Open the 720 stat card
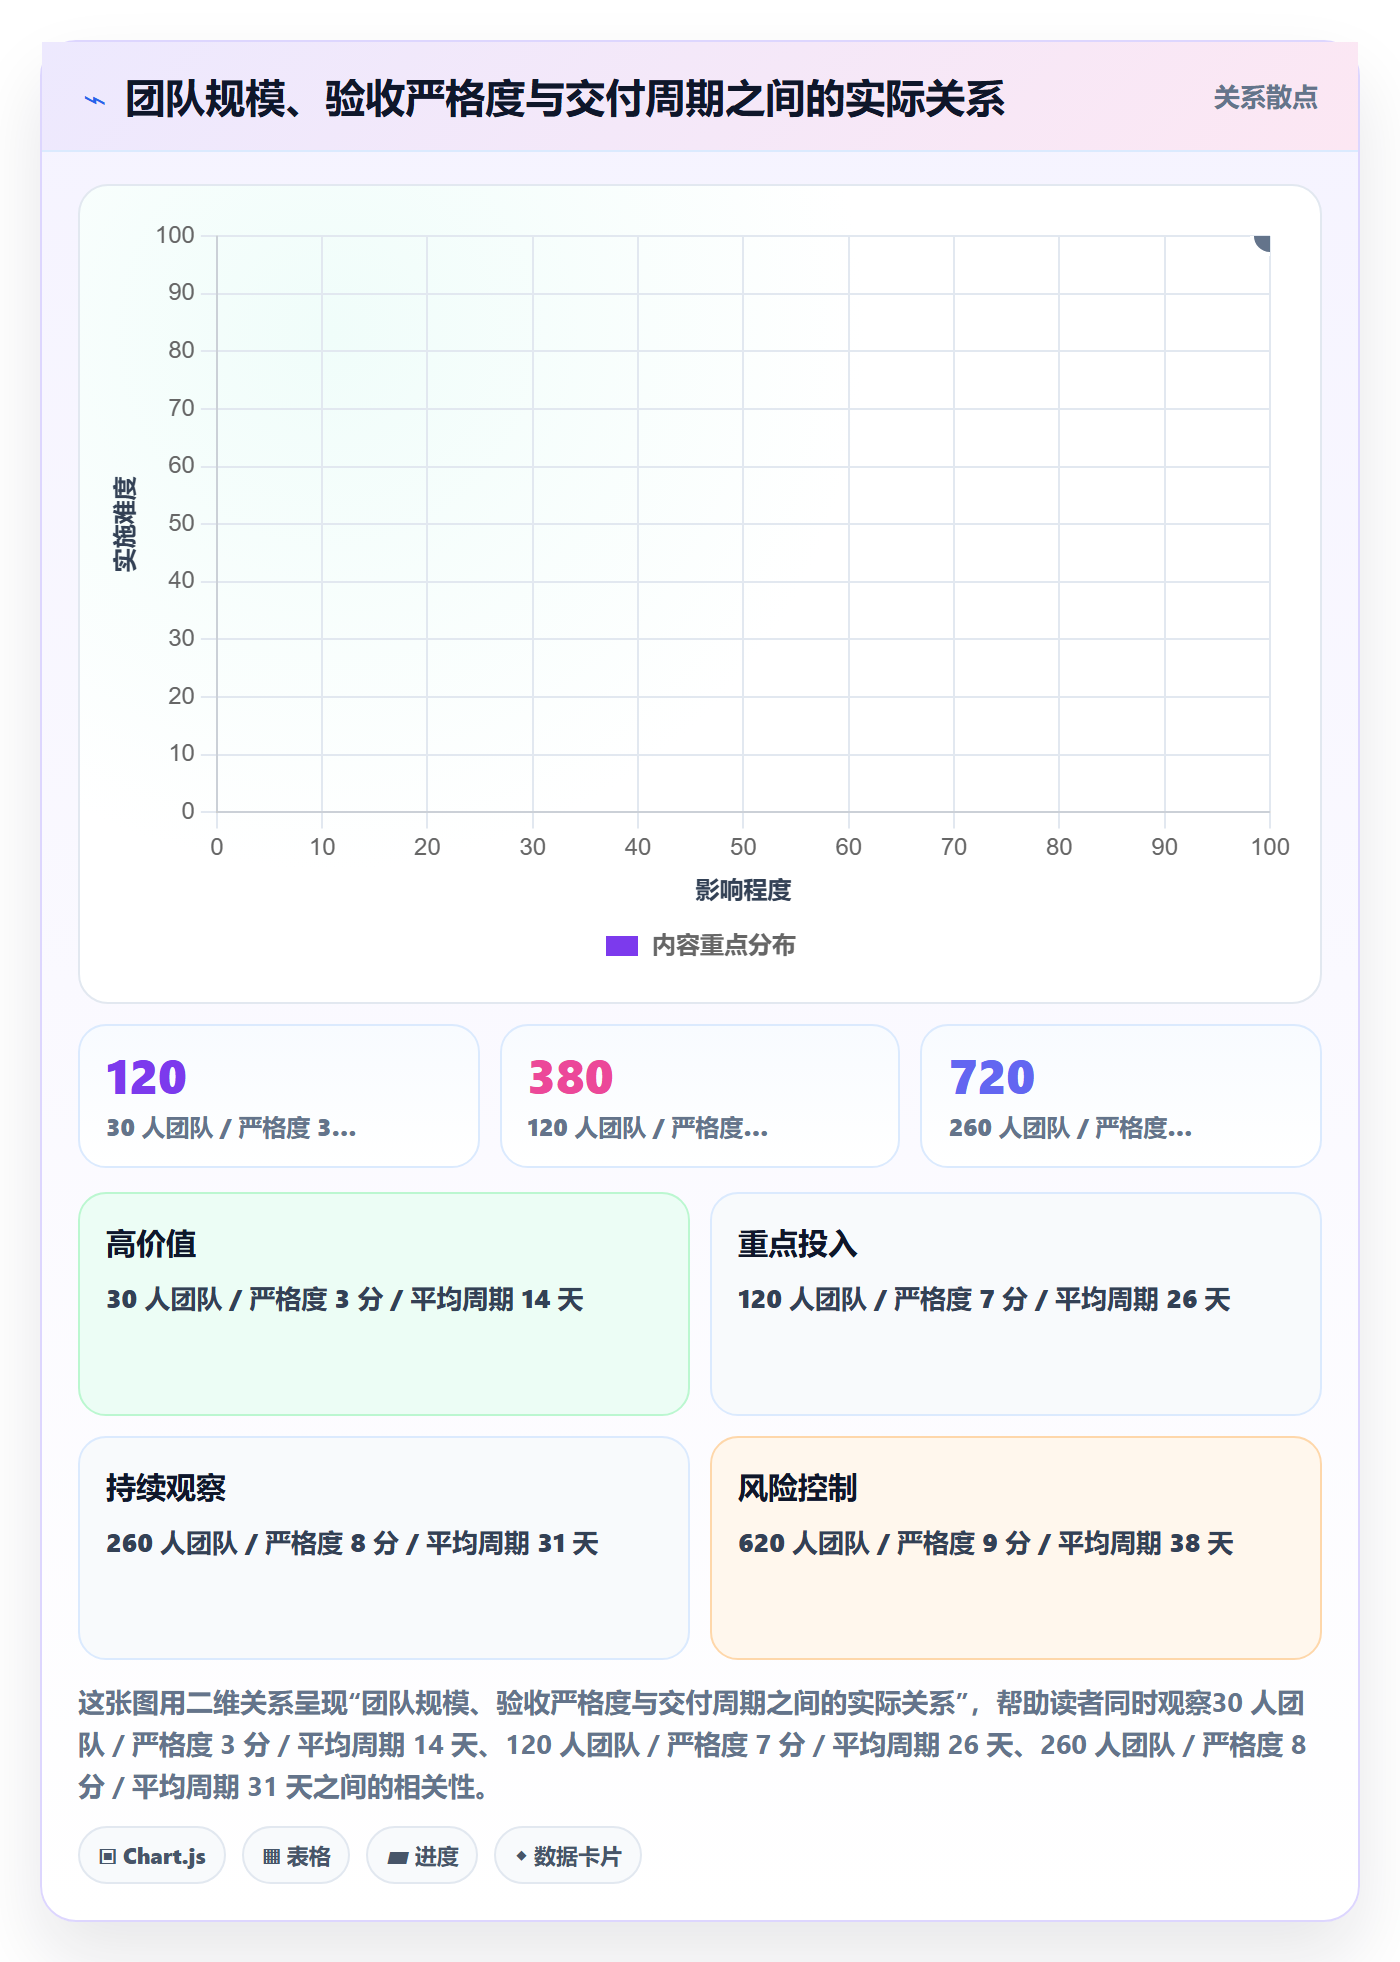Screen dimensions: 1400x1962 [x=1121, y=1096]
